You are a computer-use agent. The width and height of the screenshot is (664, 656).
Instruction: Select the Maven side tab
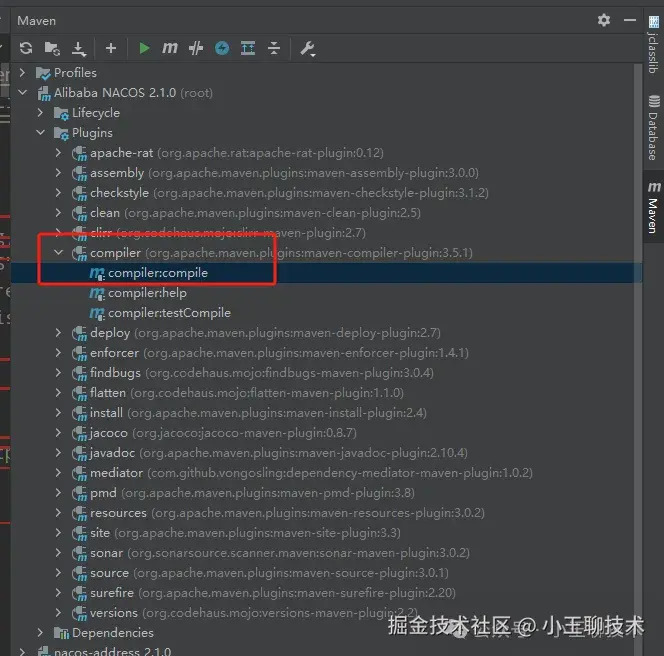tap(653, 207)
